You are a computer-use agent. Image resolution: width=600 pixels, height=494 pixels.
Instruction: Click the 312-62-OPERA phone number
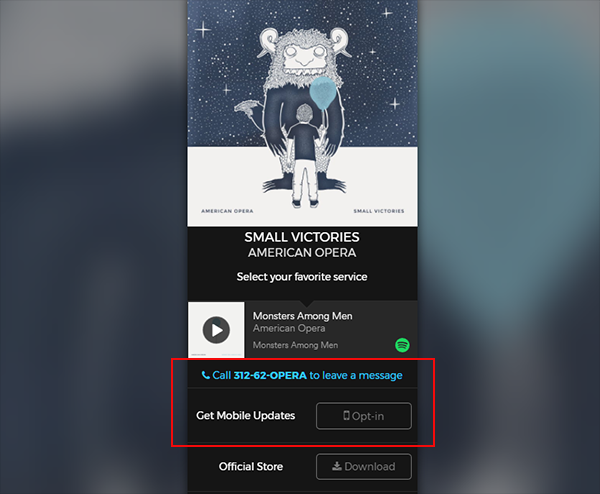[270, 375]
